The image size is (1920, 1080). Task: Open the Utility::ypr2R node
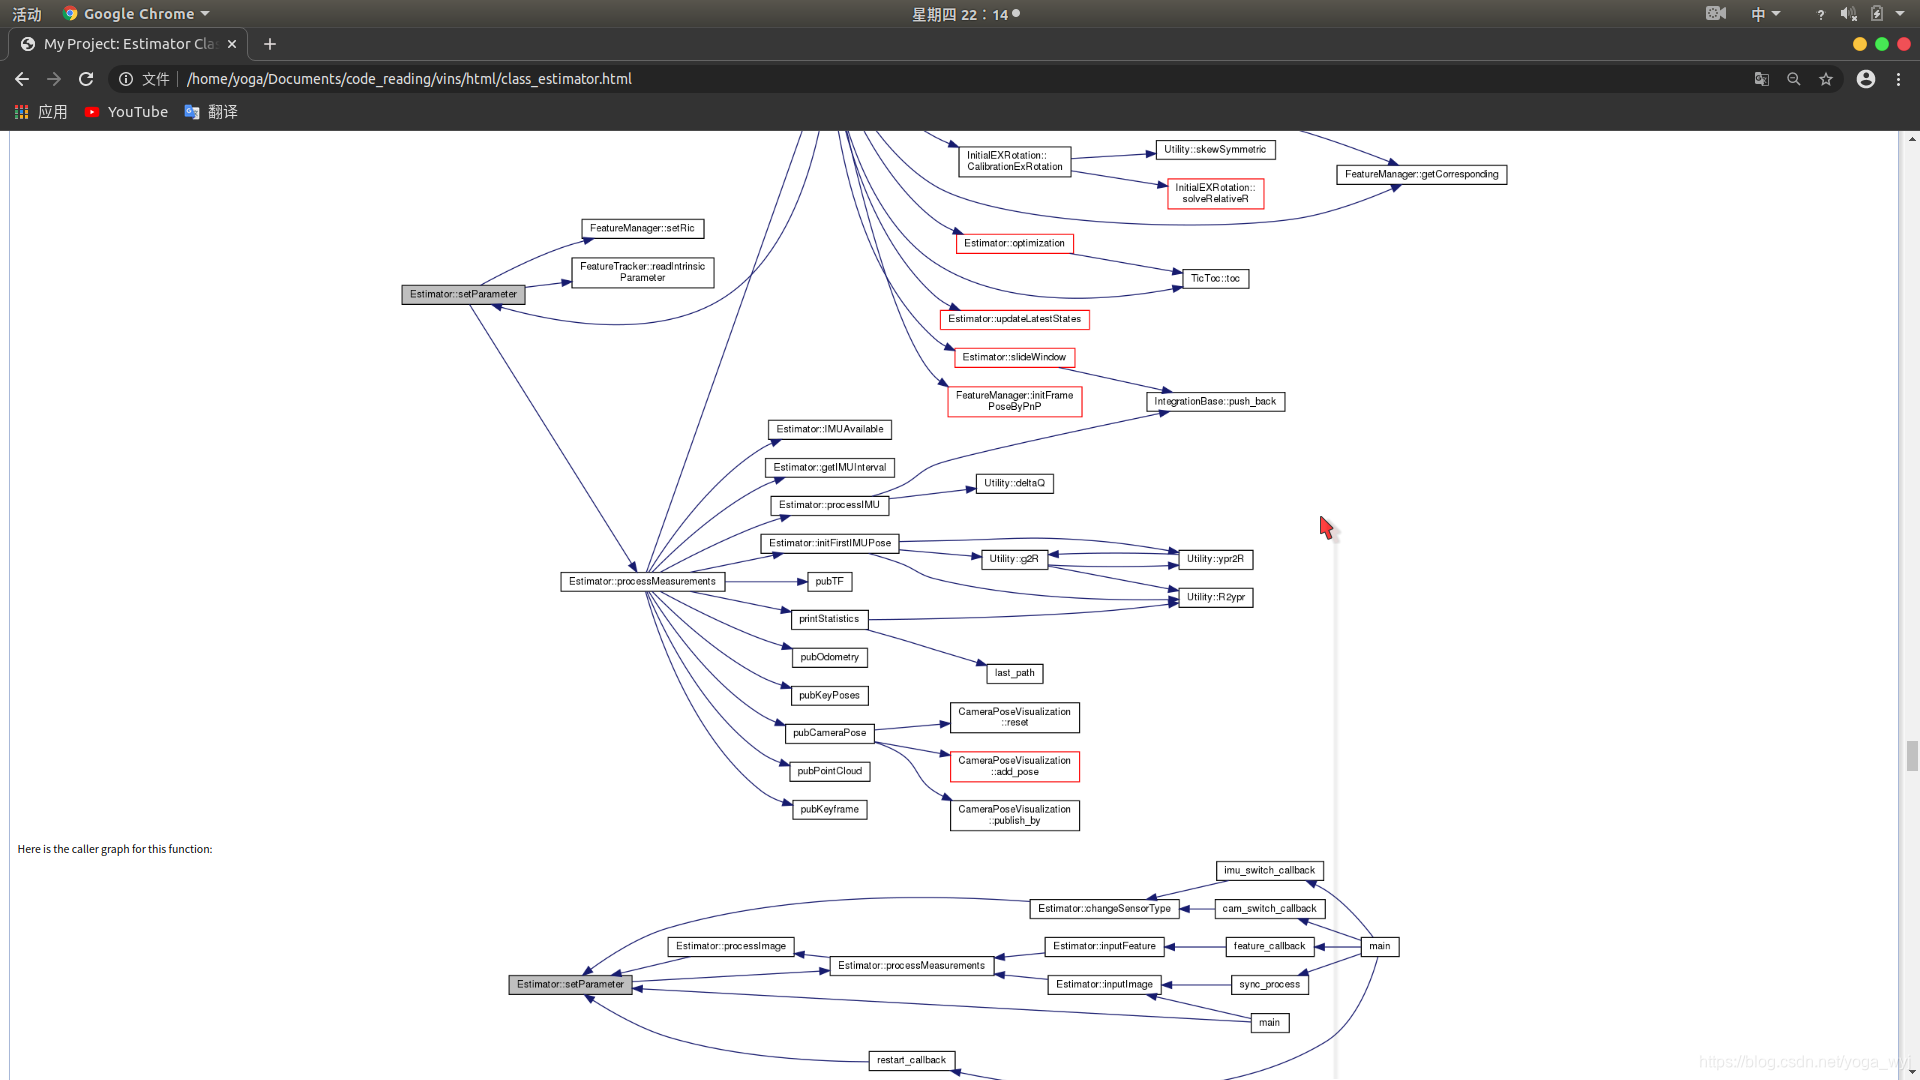1215,560
